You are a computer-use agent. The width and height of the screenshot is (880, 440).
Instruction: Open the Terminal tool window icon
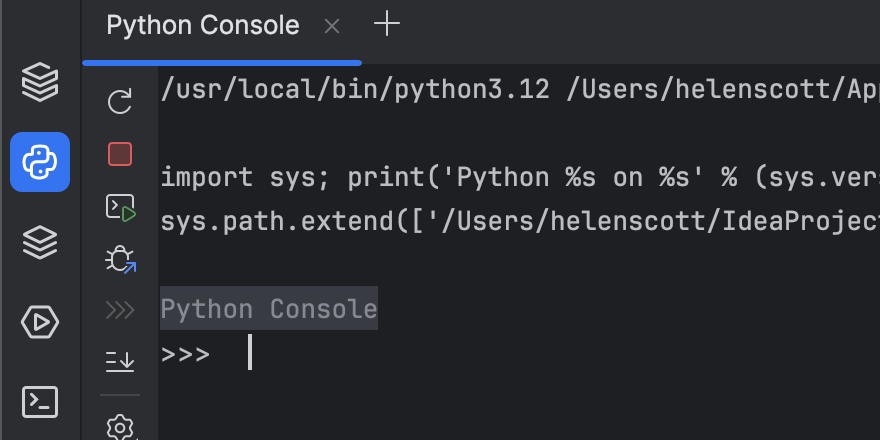pyautogui.click(x=40, y=401)
